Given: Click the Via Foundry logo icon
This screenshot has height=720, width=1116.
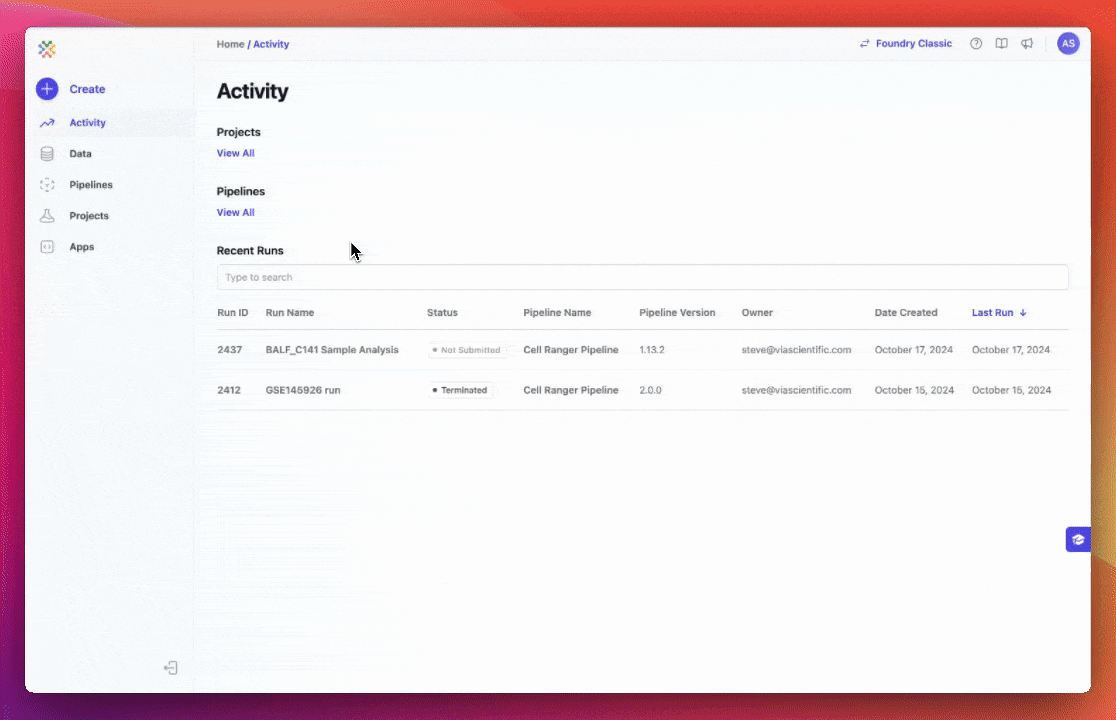Looking at the screenshot, I should tap(47, 49).
